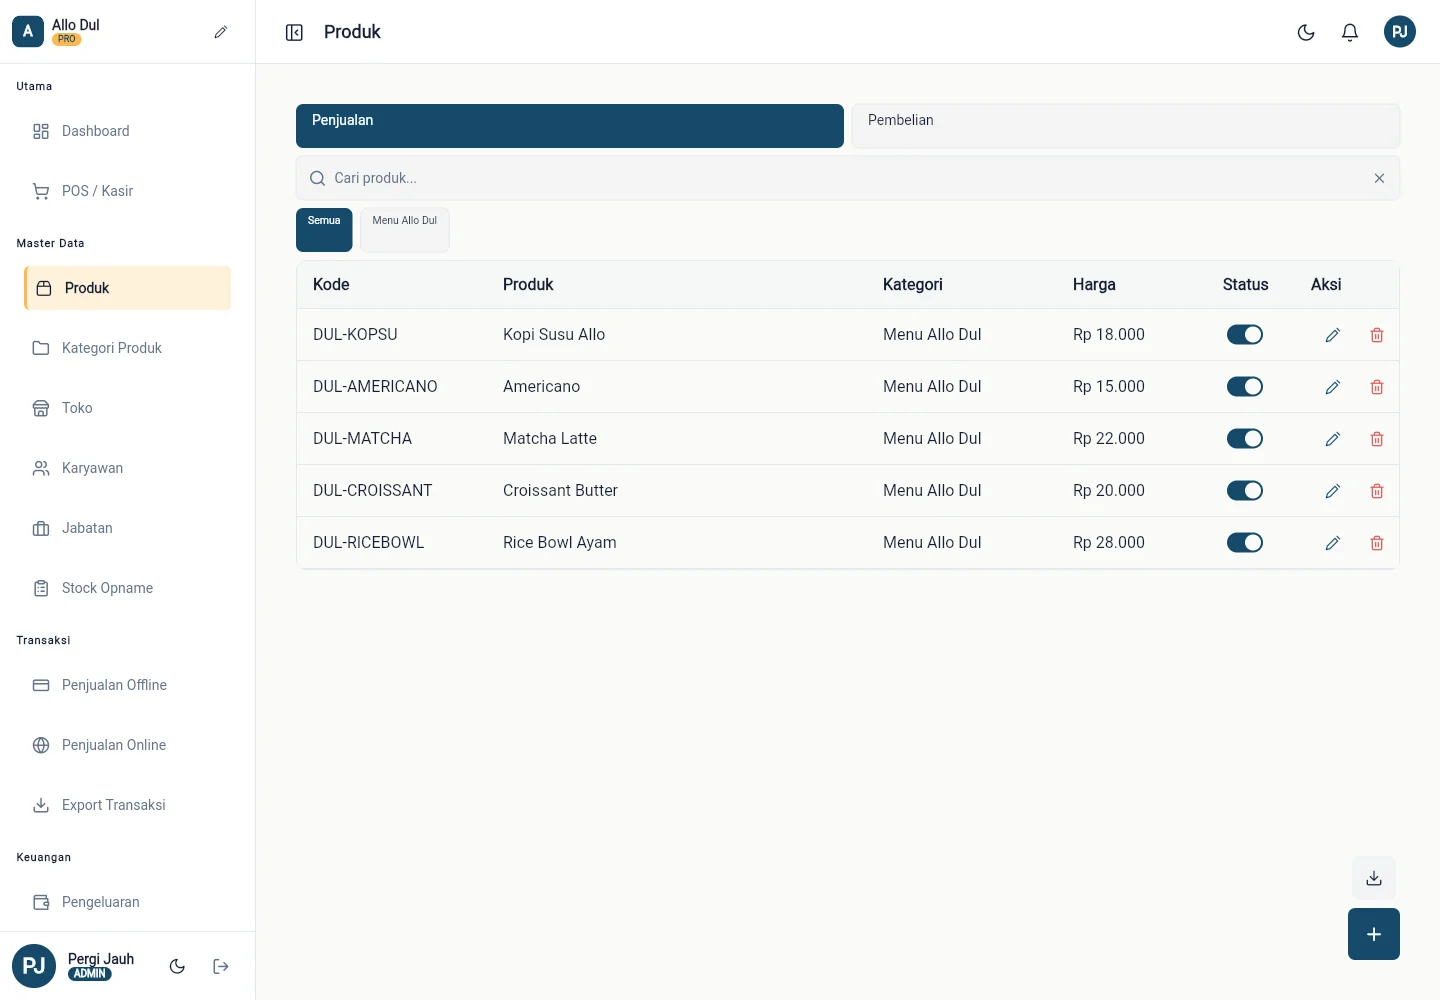This screenshot has width=1440, height=1000.
Task: Edit the Kopi Susu Allo product
Action: (x=1333, y=335)
